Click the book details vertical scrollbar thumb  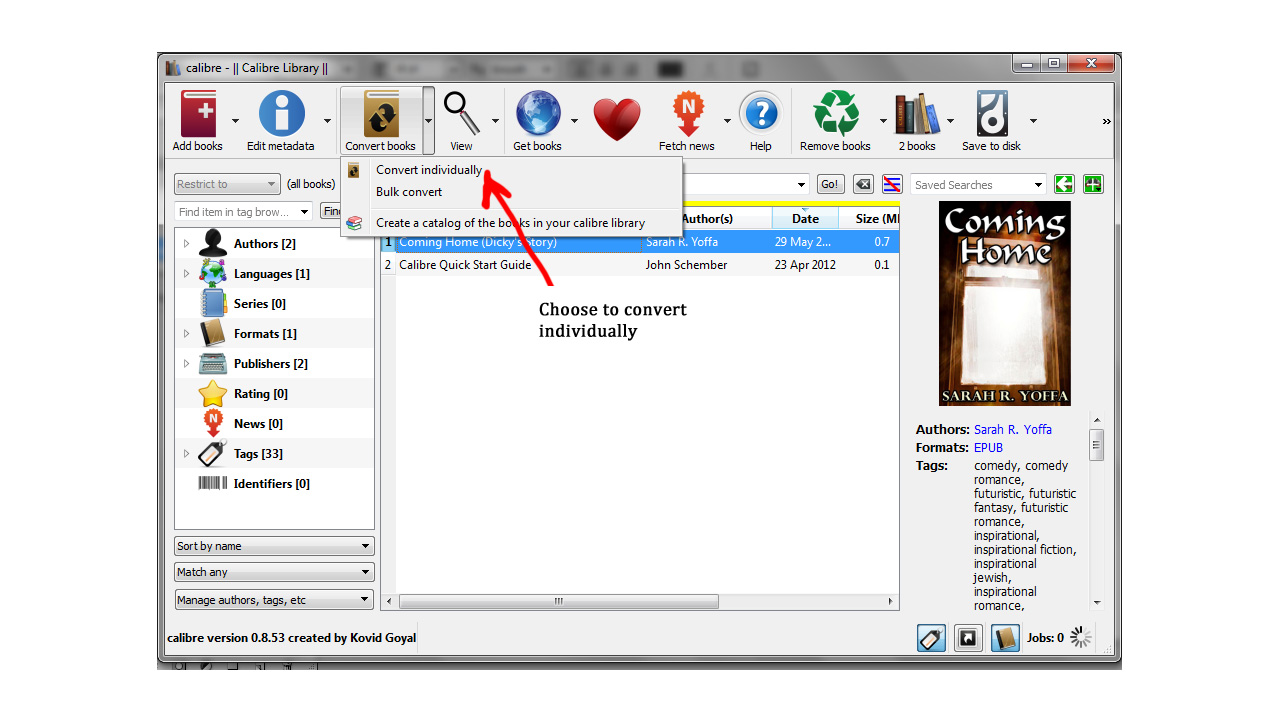click(1096, 445)
